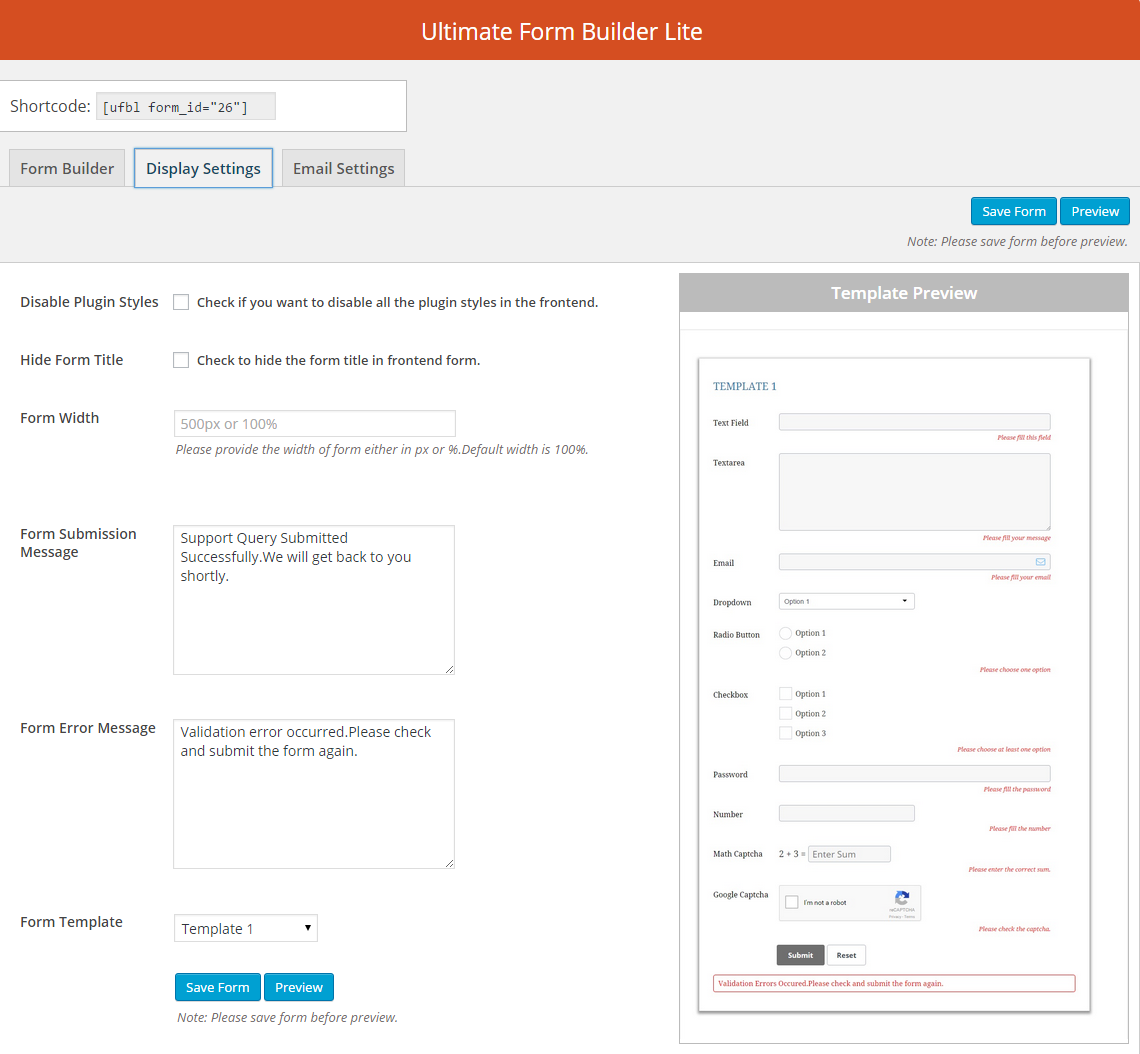Open the Email Settings tab
The width and height of the screenshot is (1140, 1054).
click(x=343, y=168)
